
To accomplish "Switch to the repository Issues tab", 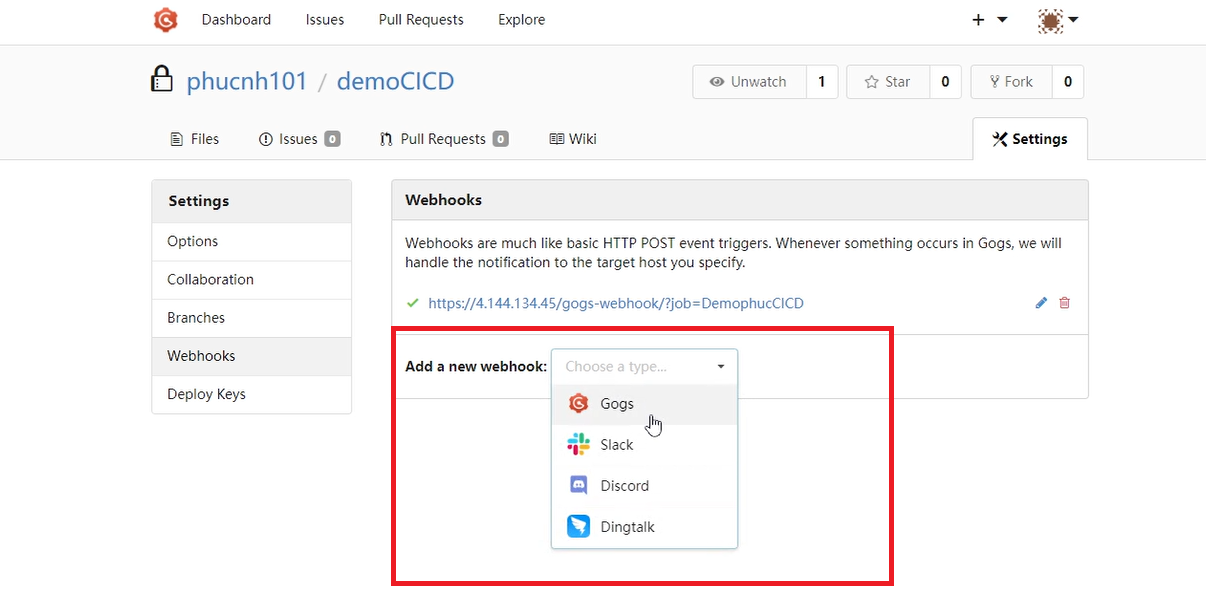I will click(299, 139).
